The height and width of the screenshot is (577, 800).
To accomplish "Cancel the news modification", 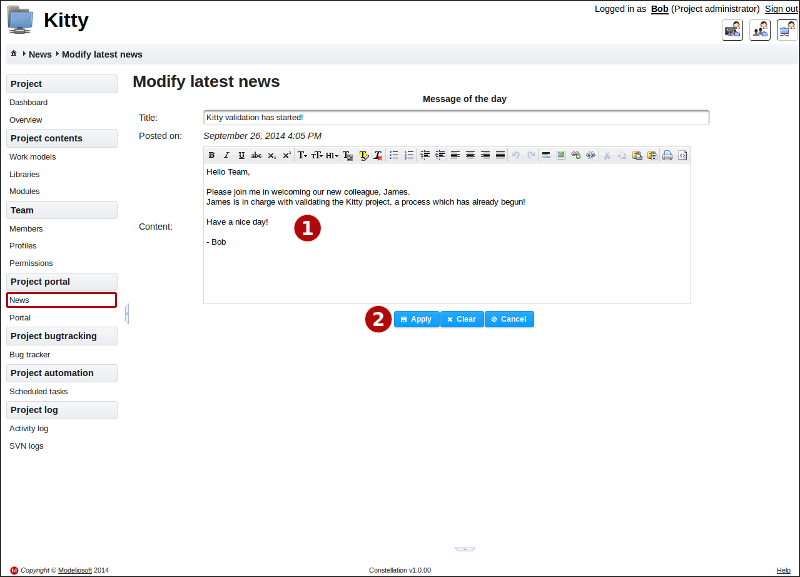I will [509, 319].
